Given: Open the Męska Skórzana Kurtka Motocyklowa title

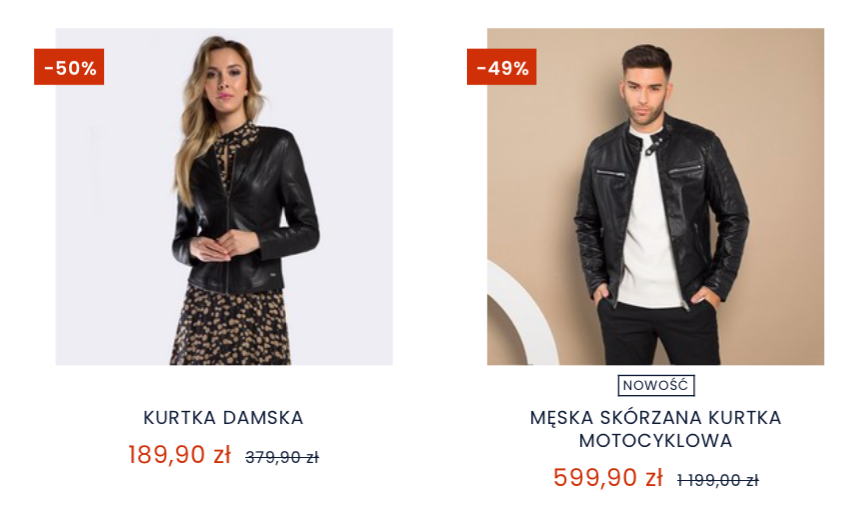Looking at the screenshot, I should tap(655, 429).
